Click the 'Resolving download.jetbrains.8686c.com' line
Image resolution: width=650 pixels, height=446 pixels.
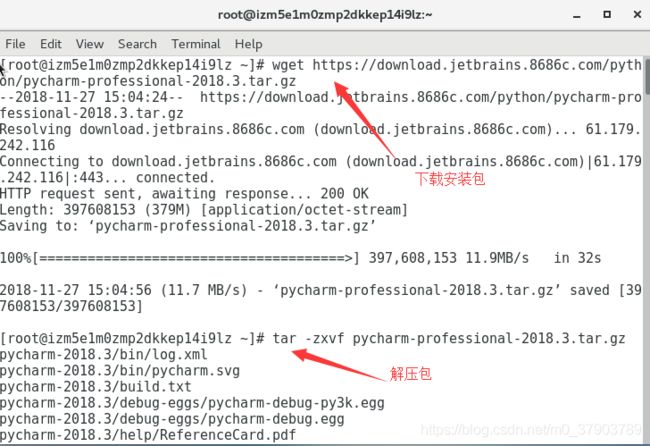pyautogui.click(x=321, y=137)
